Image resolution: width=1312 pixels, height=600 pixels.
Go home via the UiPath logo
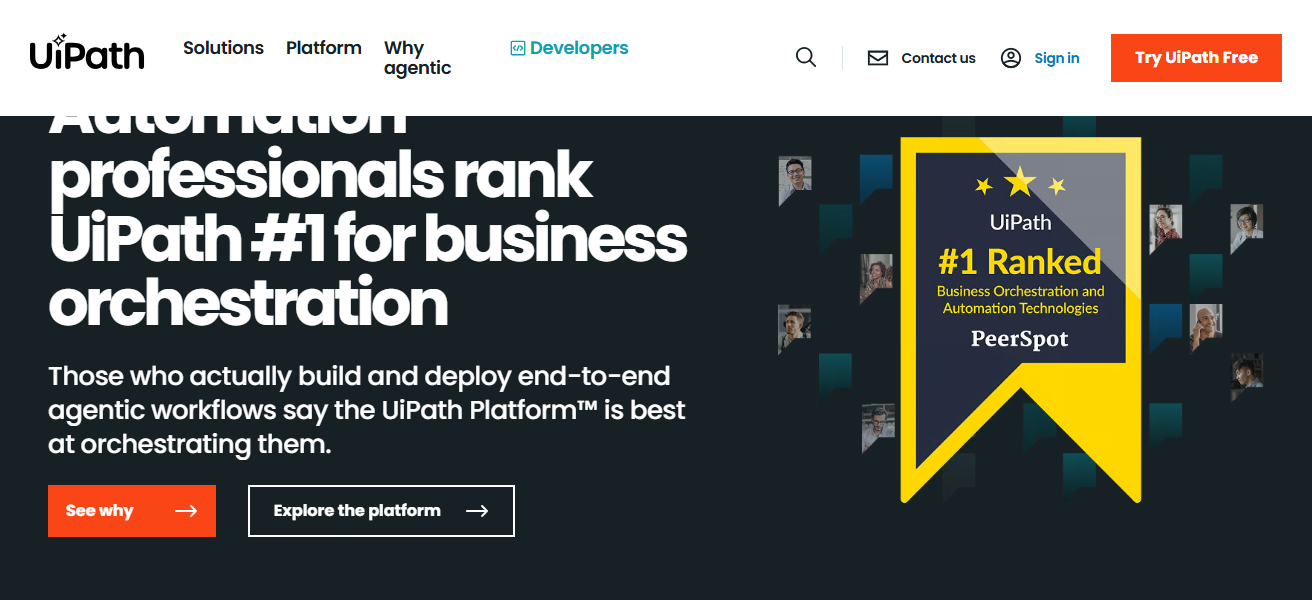point(87,54)
